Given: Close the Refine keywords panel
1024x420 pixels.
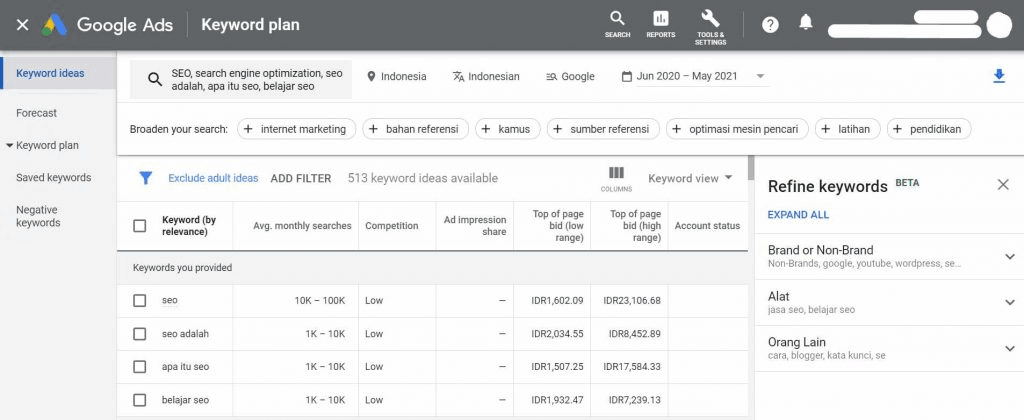Looking at the screenshot, I should (x=1002, y=185).
